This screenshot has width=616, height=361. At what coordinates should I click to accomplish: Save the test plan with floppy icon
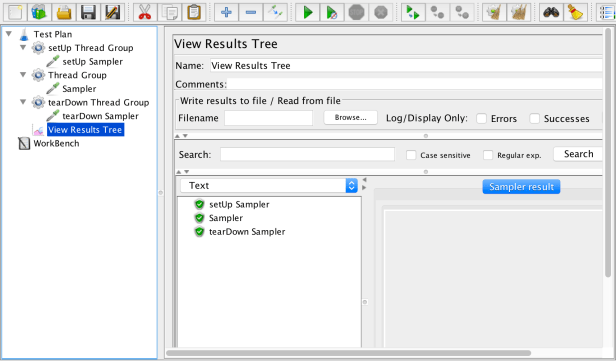88,13
